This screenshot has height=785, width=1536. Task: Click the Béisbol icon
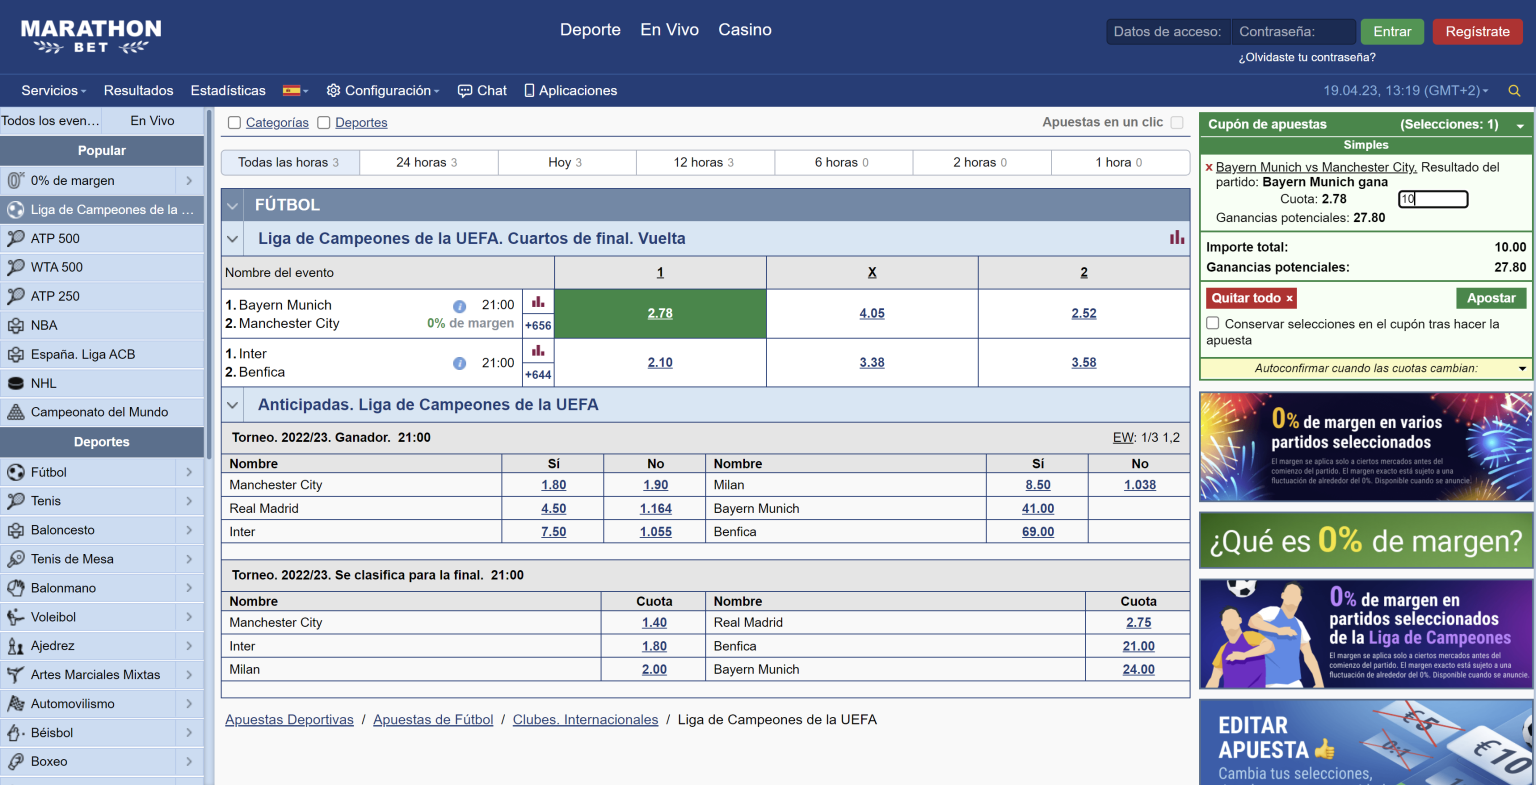(15, 733)
